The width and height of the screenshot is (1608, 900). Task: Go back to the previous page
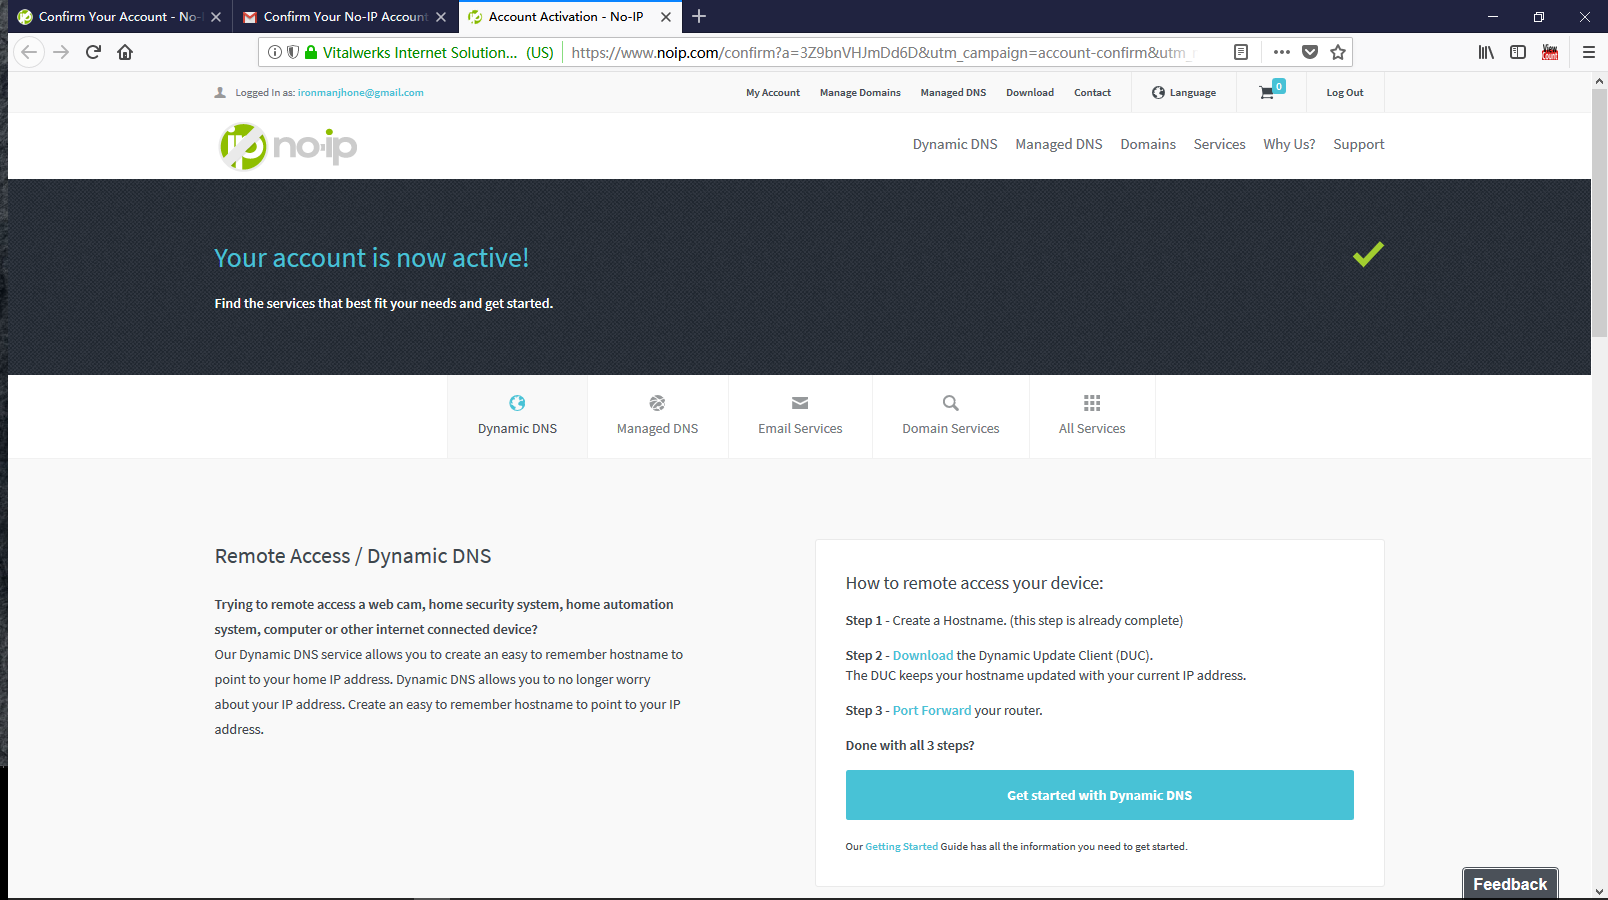29,52
